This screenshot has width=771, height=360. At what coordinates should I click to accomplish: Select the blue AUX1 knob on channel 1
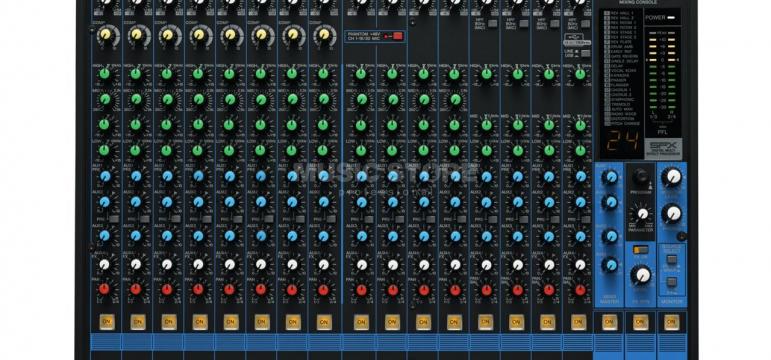point(105,176)
